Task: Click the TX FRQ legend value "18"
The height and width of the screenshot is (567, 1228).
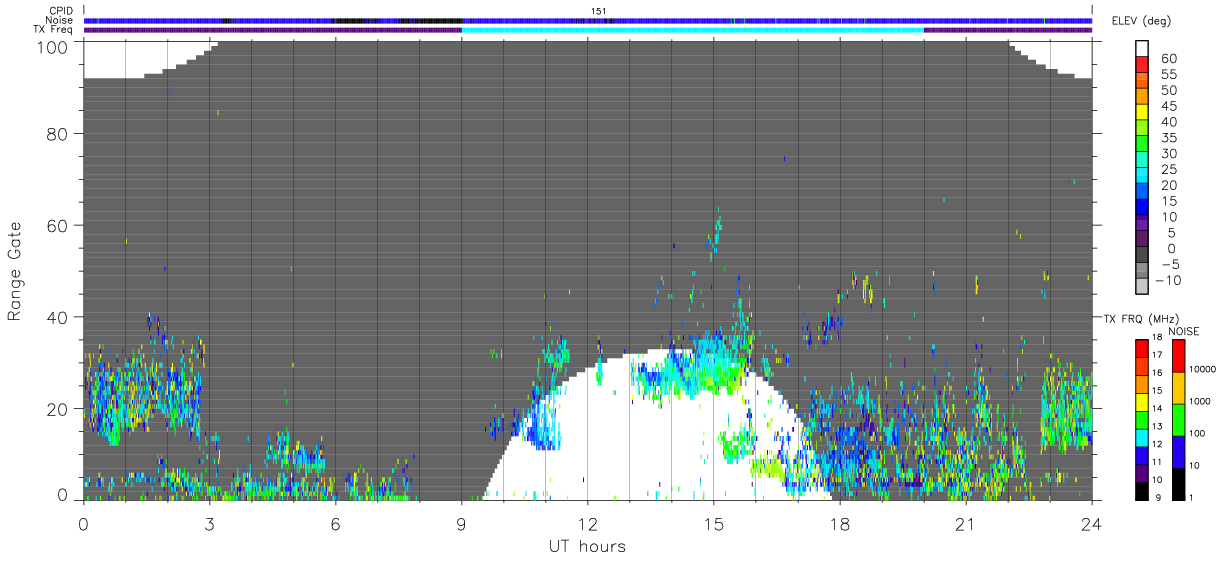Action: [1156, 336]
